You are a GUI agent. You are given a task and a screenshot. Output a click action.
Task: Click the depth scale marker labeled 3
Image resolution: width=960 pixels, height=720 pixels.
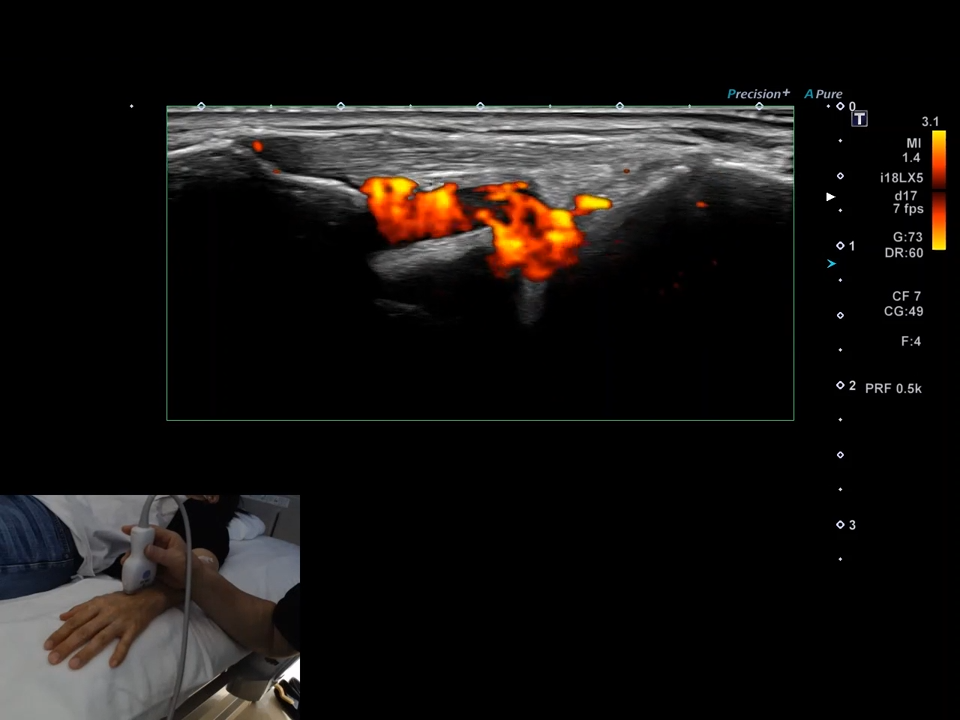pyautogui.click(x=846, y=525)
